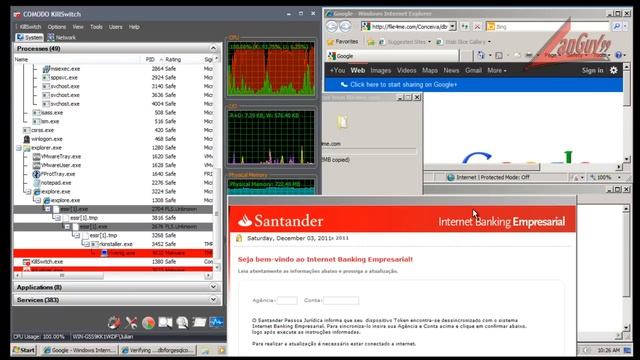The width and height of the screenshot is (640, 360).
Task: Open the Gmail link on Google bar
Action: coord(473,70)
